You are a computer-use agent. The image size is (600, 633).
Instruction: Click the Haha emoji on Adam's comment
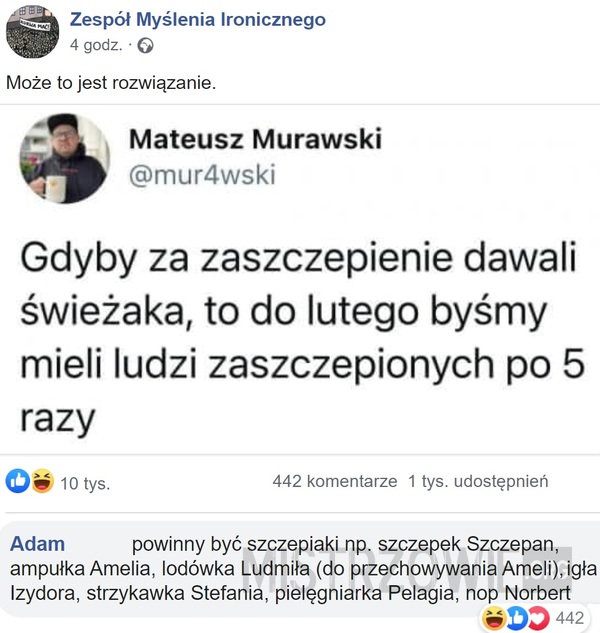495,618
